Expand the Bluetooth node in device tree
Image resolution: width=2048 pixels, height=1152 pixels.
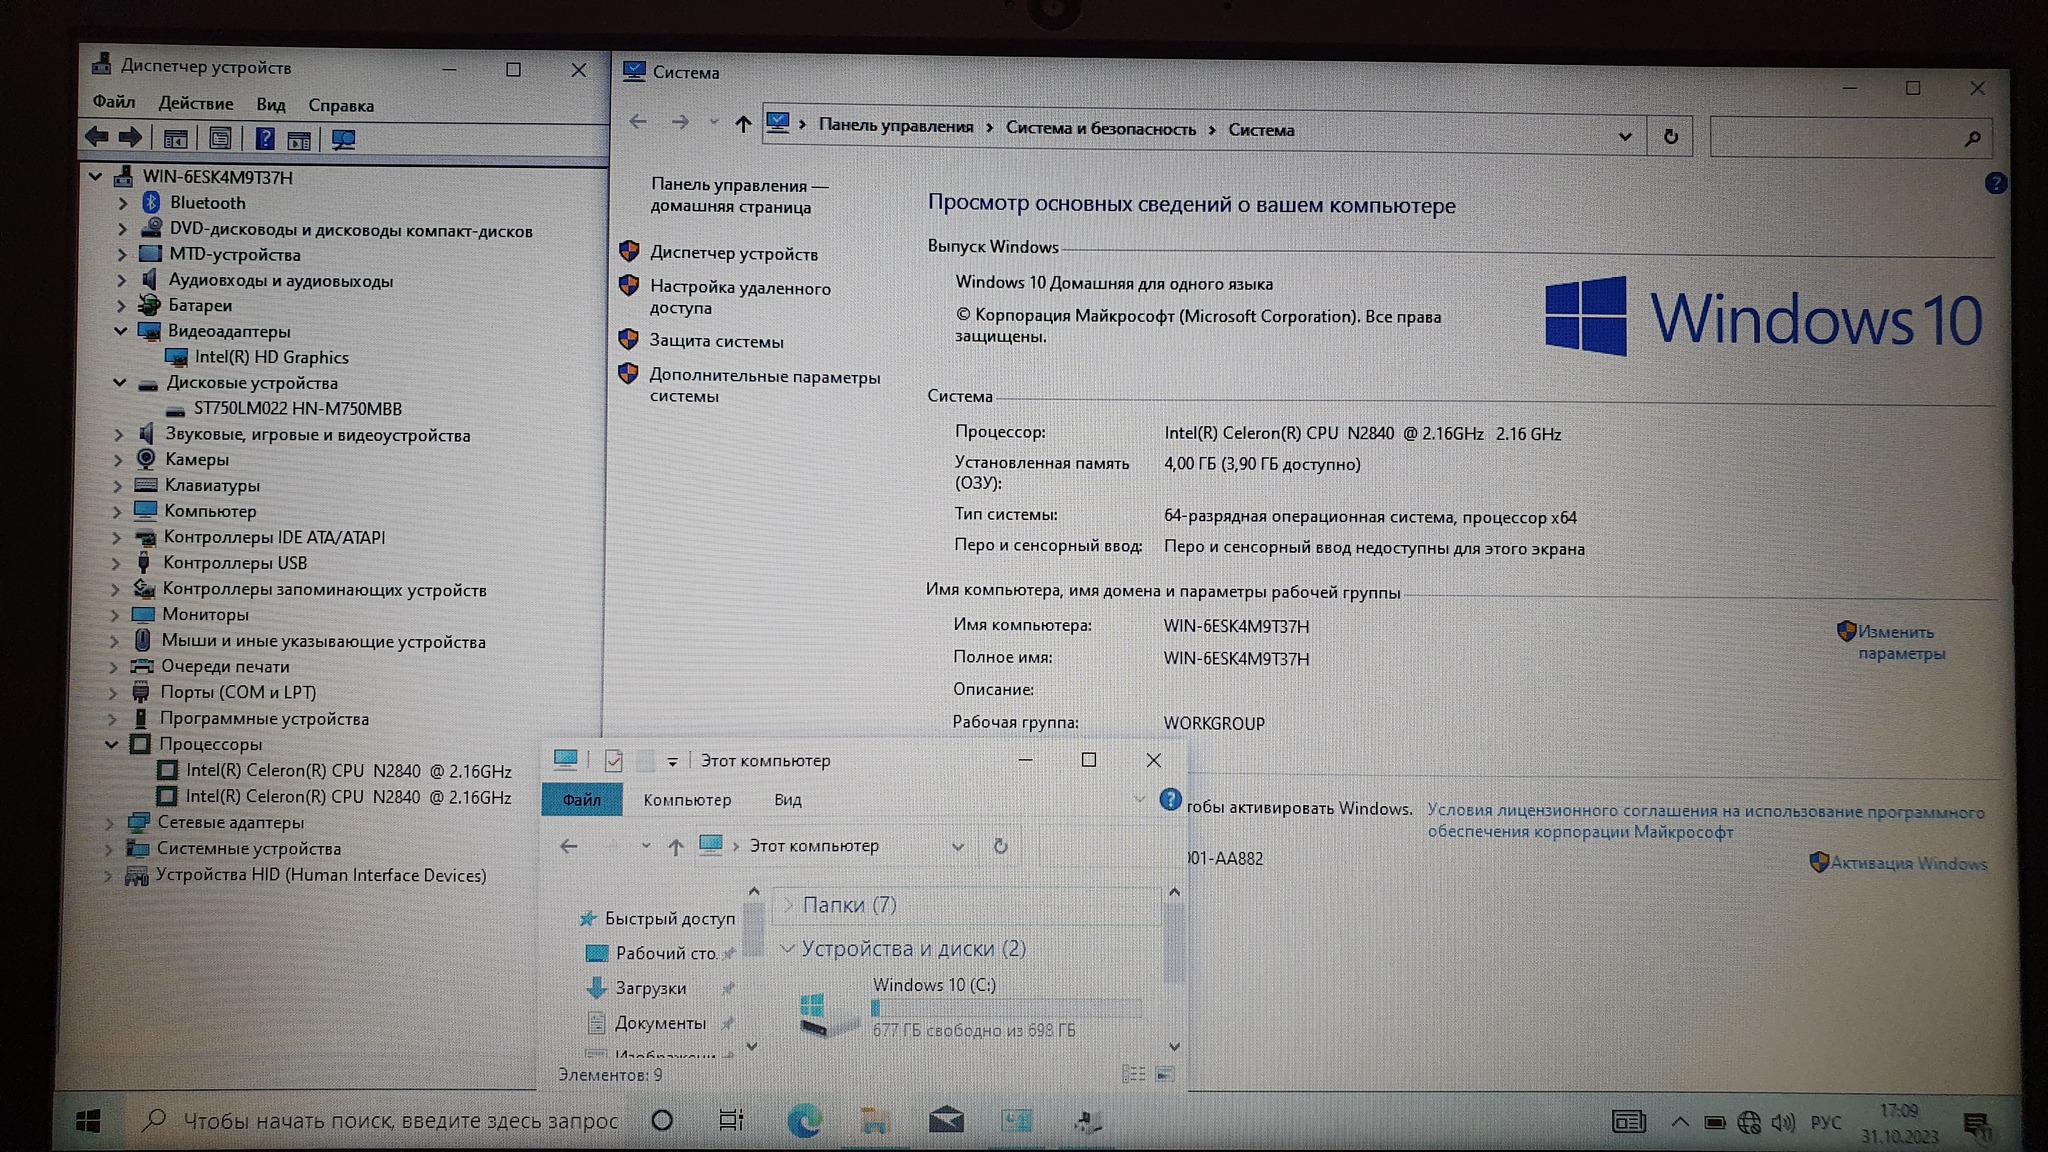[x=123, y=203]
